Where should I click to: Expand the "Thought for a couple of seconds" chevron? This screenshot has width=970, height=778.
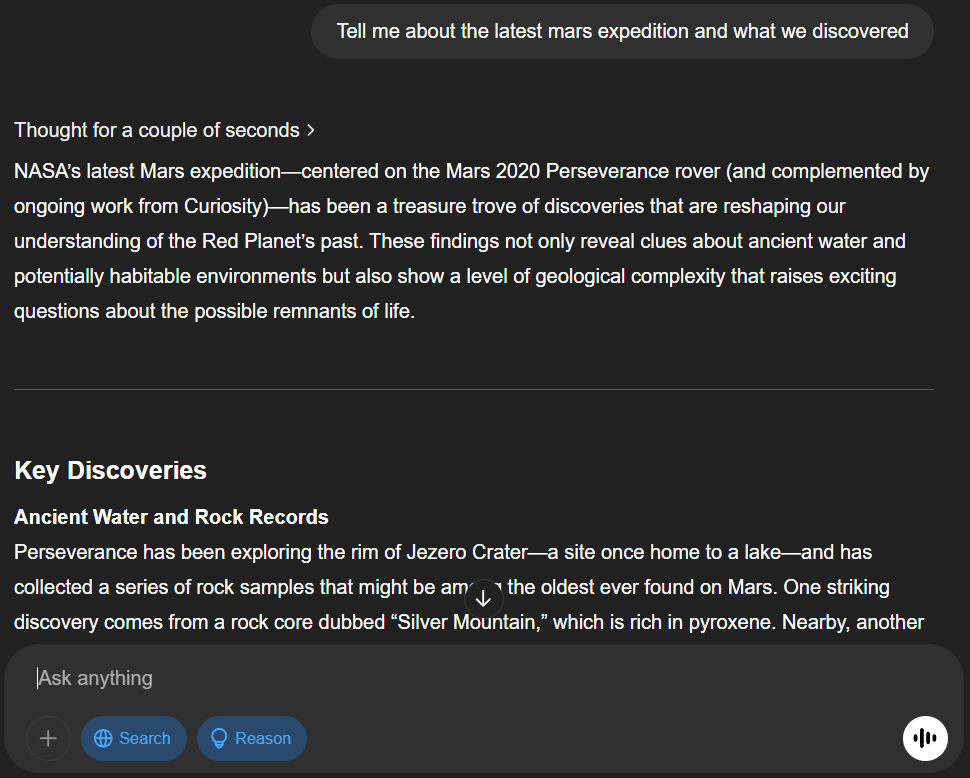click(311, 131)
